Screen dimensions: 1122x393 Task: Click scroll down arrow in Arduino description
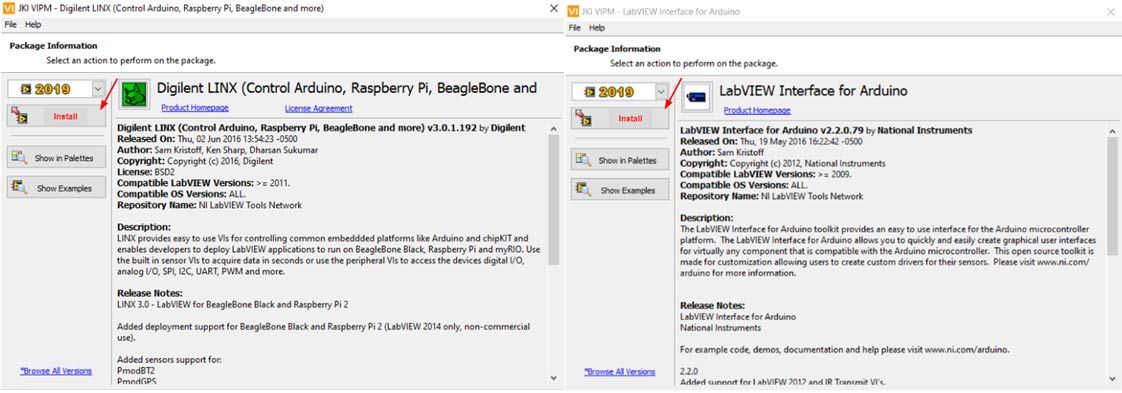pos(1111,378)
